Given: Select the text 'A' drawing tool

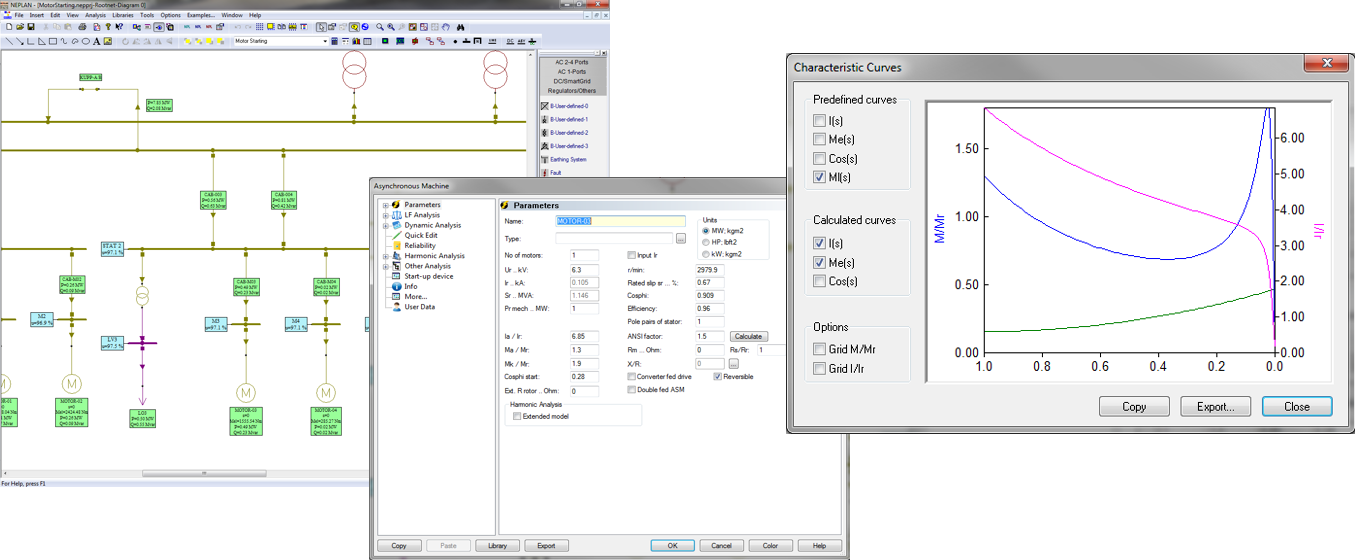Looking at the screenshot, I should point(96,41).
